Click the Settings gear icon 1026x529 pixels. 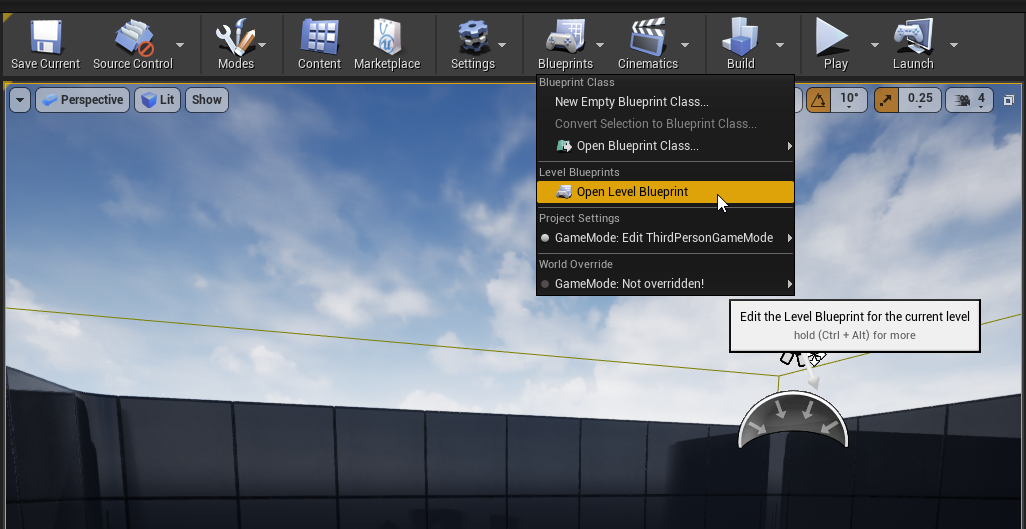pyautogui.click(x=473, y=38)
